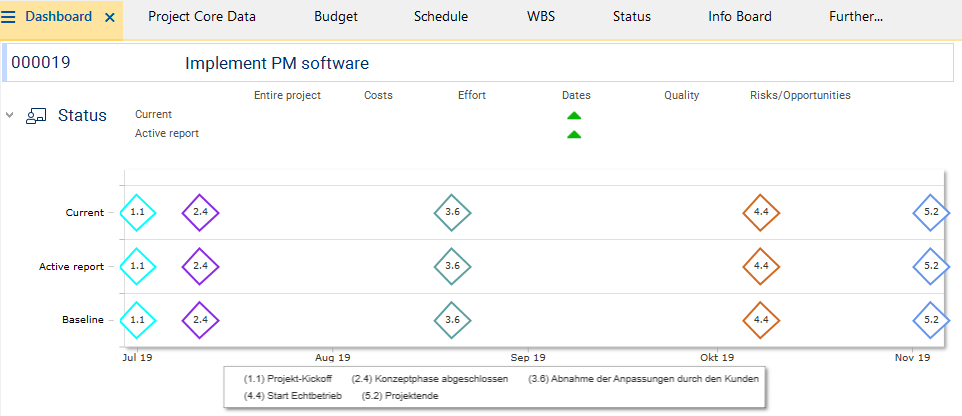Viewport: 962px width, 416px height.
Task: Click the Current axis label of the chart
Action: (85, 213)
